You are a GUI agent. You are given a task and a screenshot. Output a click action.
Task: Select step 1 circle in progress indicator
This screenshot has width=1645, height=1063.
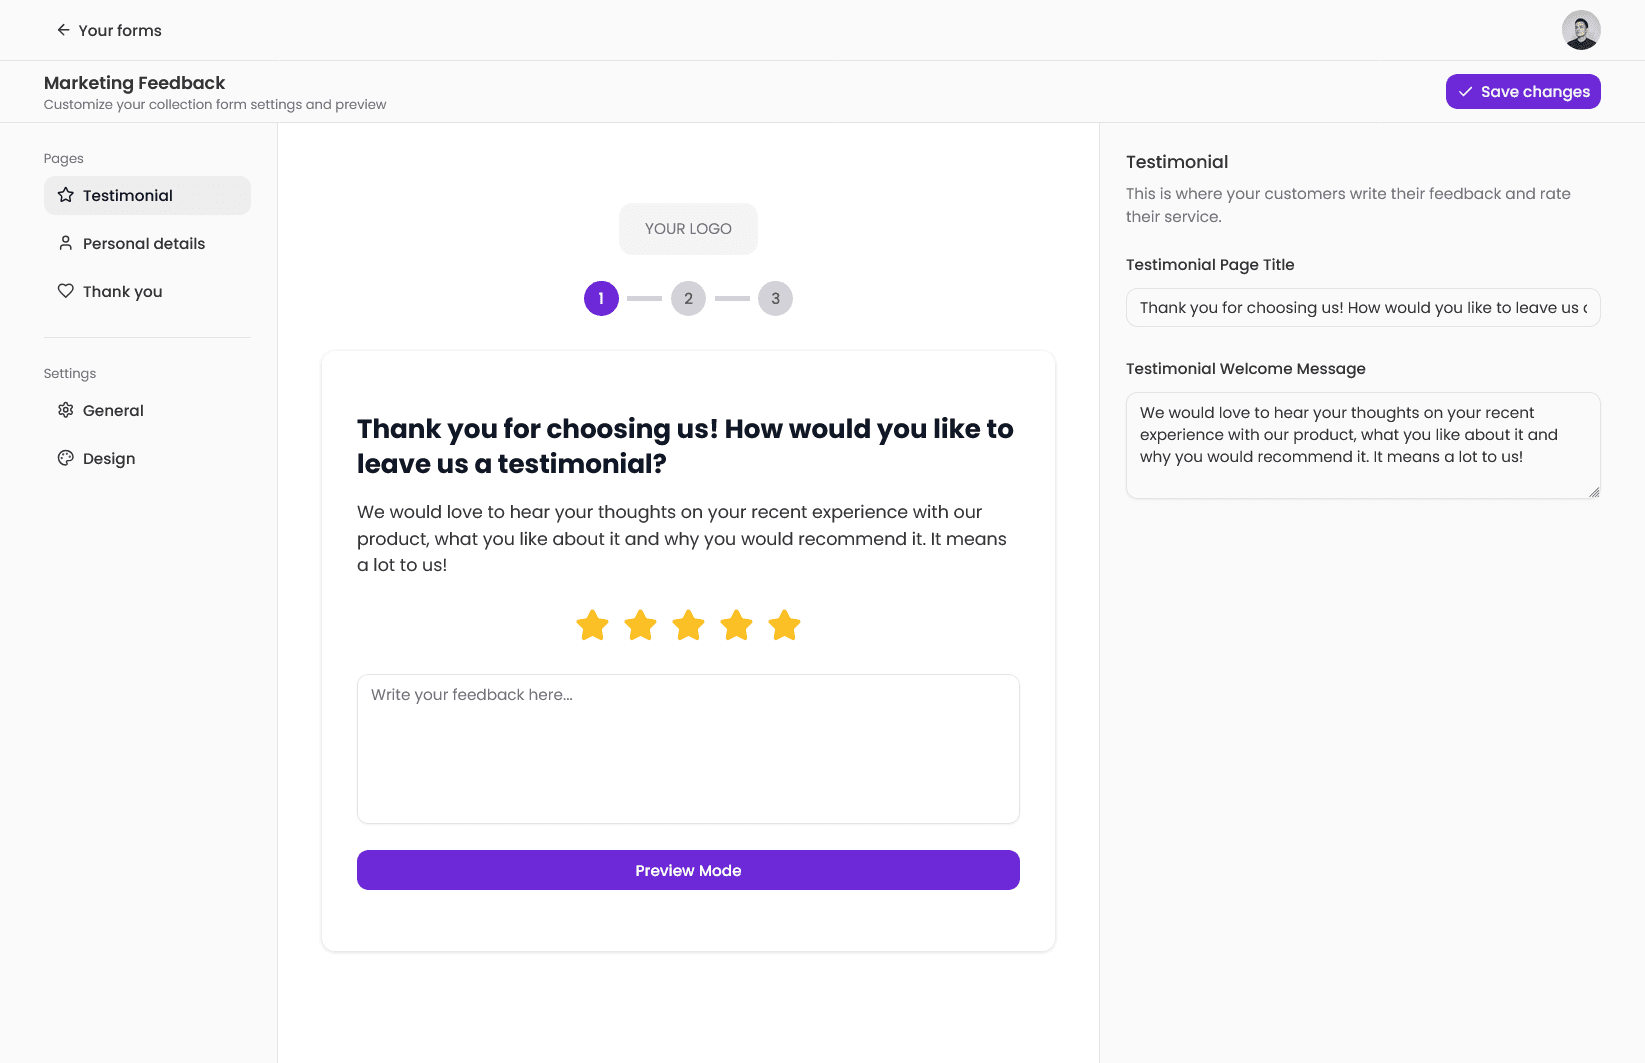click(600, 298)
